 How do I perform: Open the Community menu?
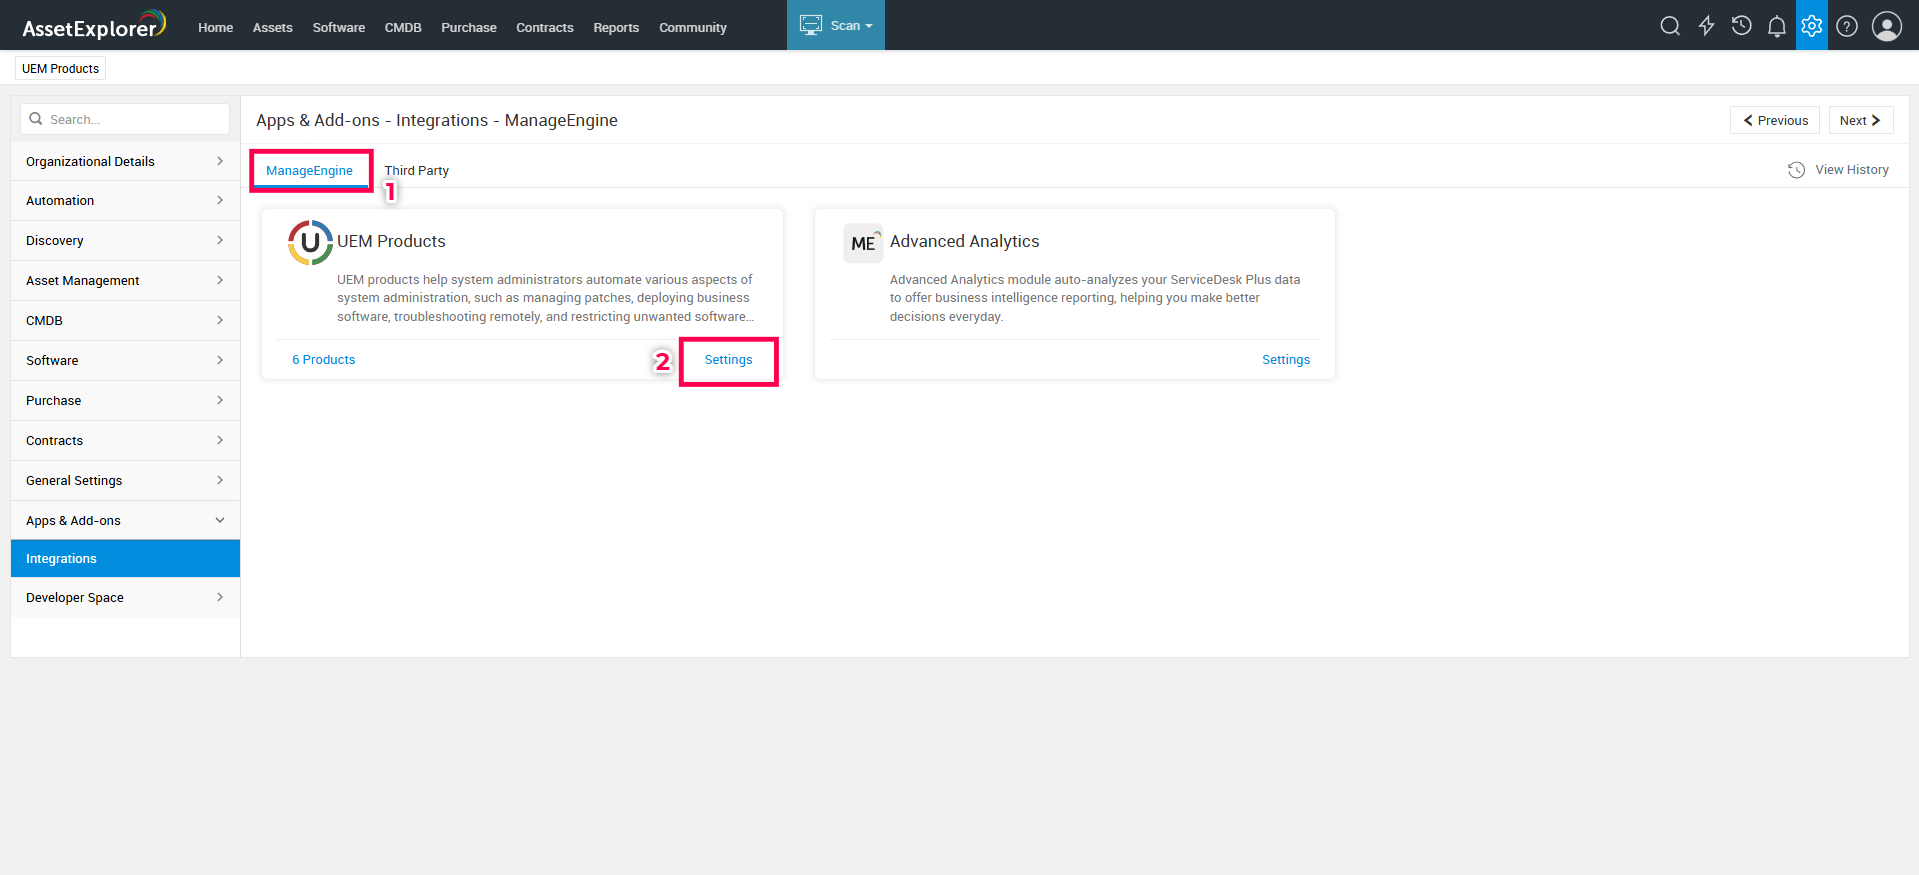(693, 28)
